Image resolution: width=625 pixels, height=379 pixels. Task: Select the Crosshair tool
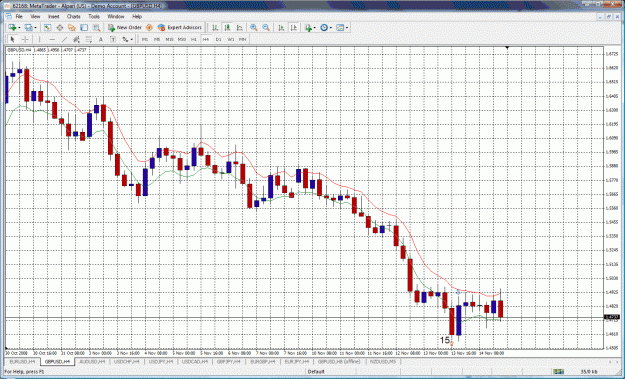pos(25,39)
